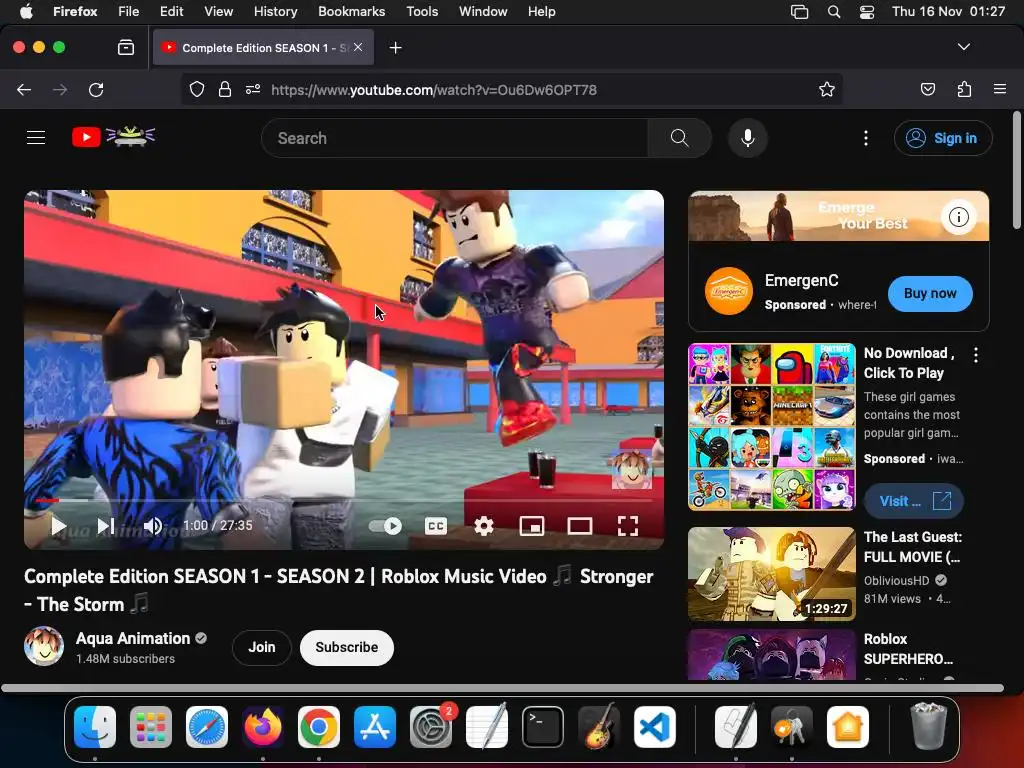The image size is (1024, 768).
Task: Open the Bookmarks menu
Action: [351, 11]
